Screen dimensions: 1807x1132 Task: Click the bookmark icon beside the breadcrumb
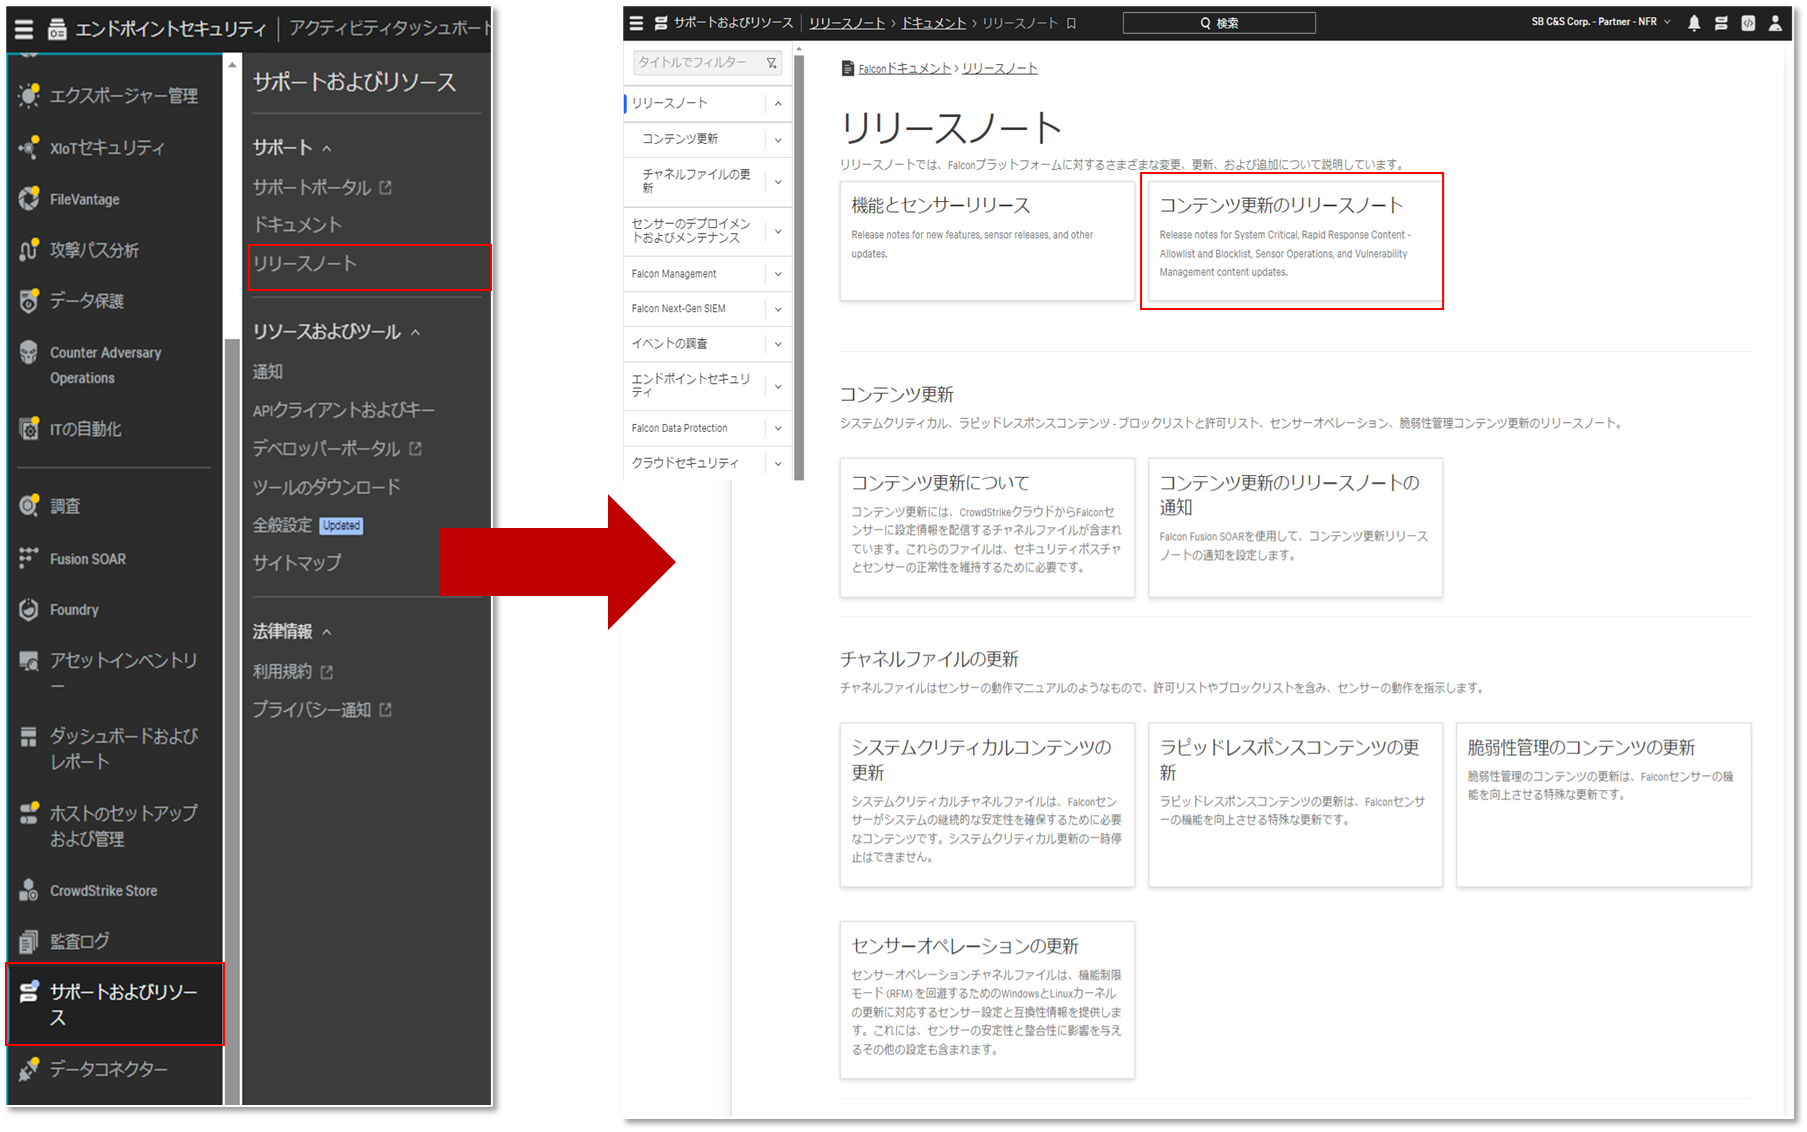point(1072,23)
